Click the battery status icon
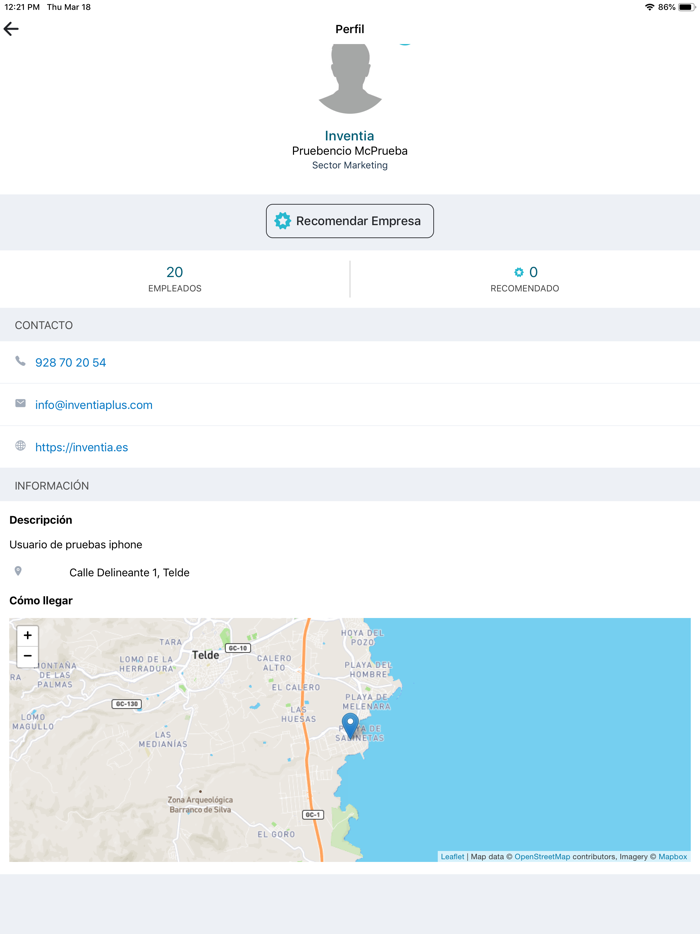This screenshot has width=700, height=934. 687,7
